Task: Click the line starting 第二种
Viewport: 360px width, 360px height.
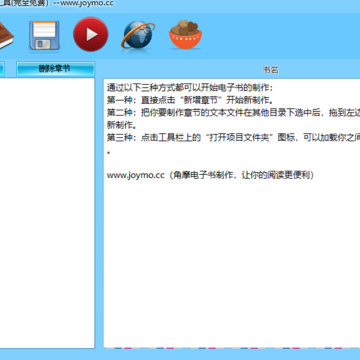Action: point(233,113)
